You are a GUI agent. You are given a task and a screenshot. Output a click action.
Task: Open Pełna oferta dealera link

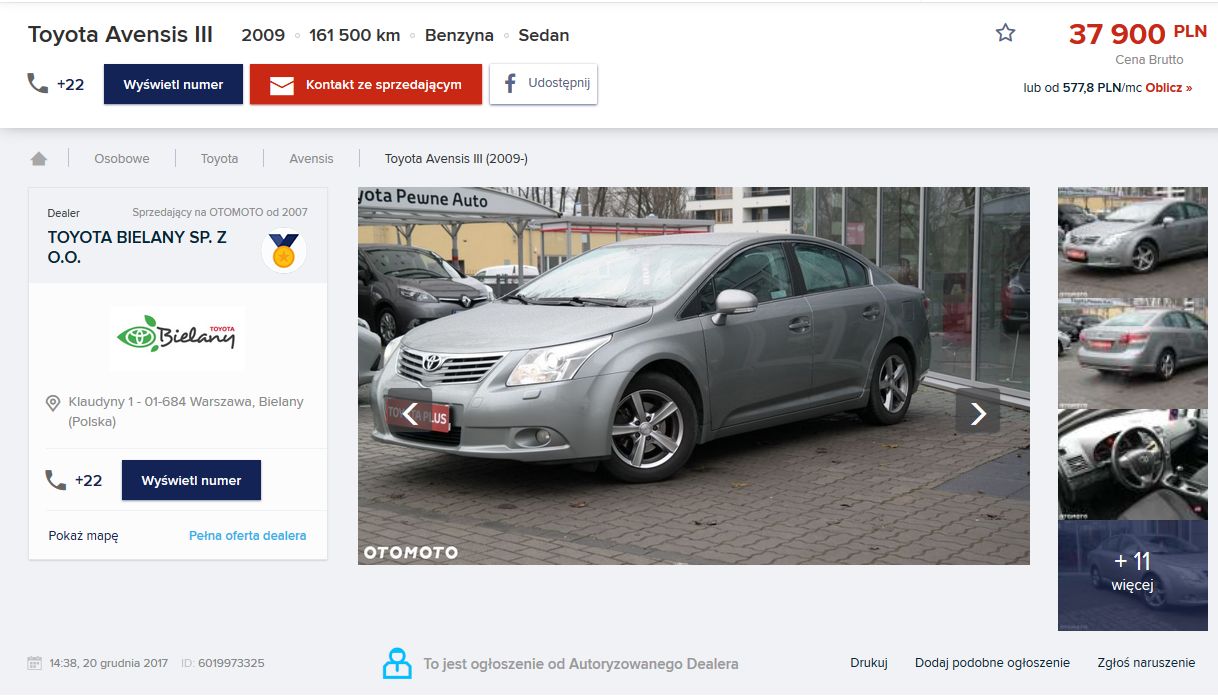[x=248, y=535]
